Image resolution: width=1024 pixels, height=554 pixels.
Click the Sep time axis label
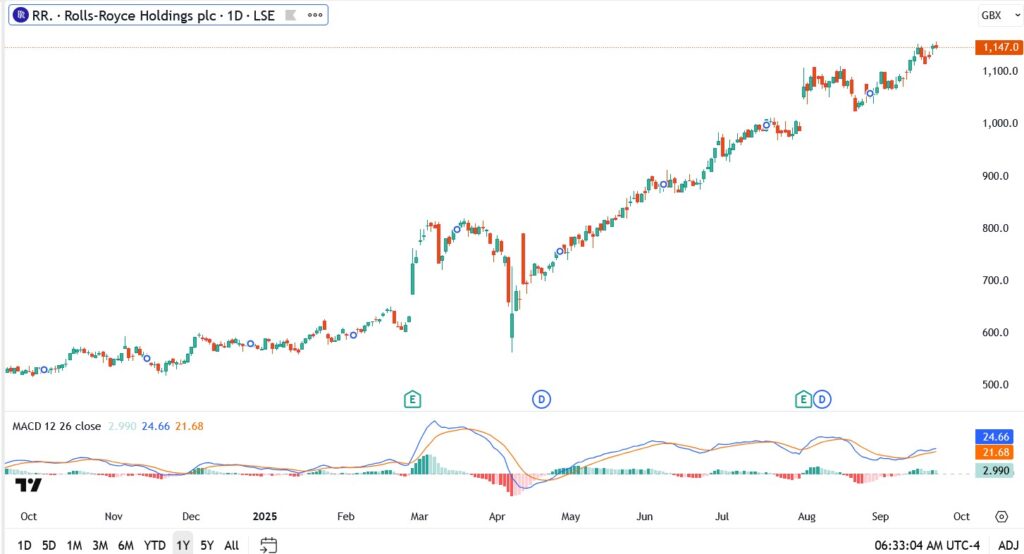(x=880, y=516)
